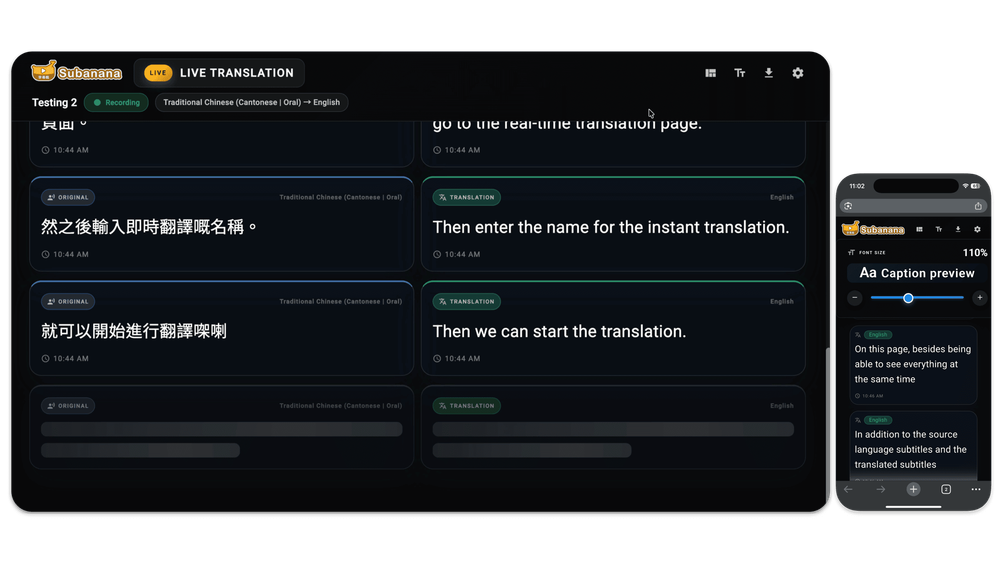Image resolution: width=1000 pixels, height=563 pixels.
Task: Toggle the Recording status pill
Action: (117, 102)
